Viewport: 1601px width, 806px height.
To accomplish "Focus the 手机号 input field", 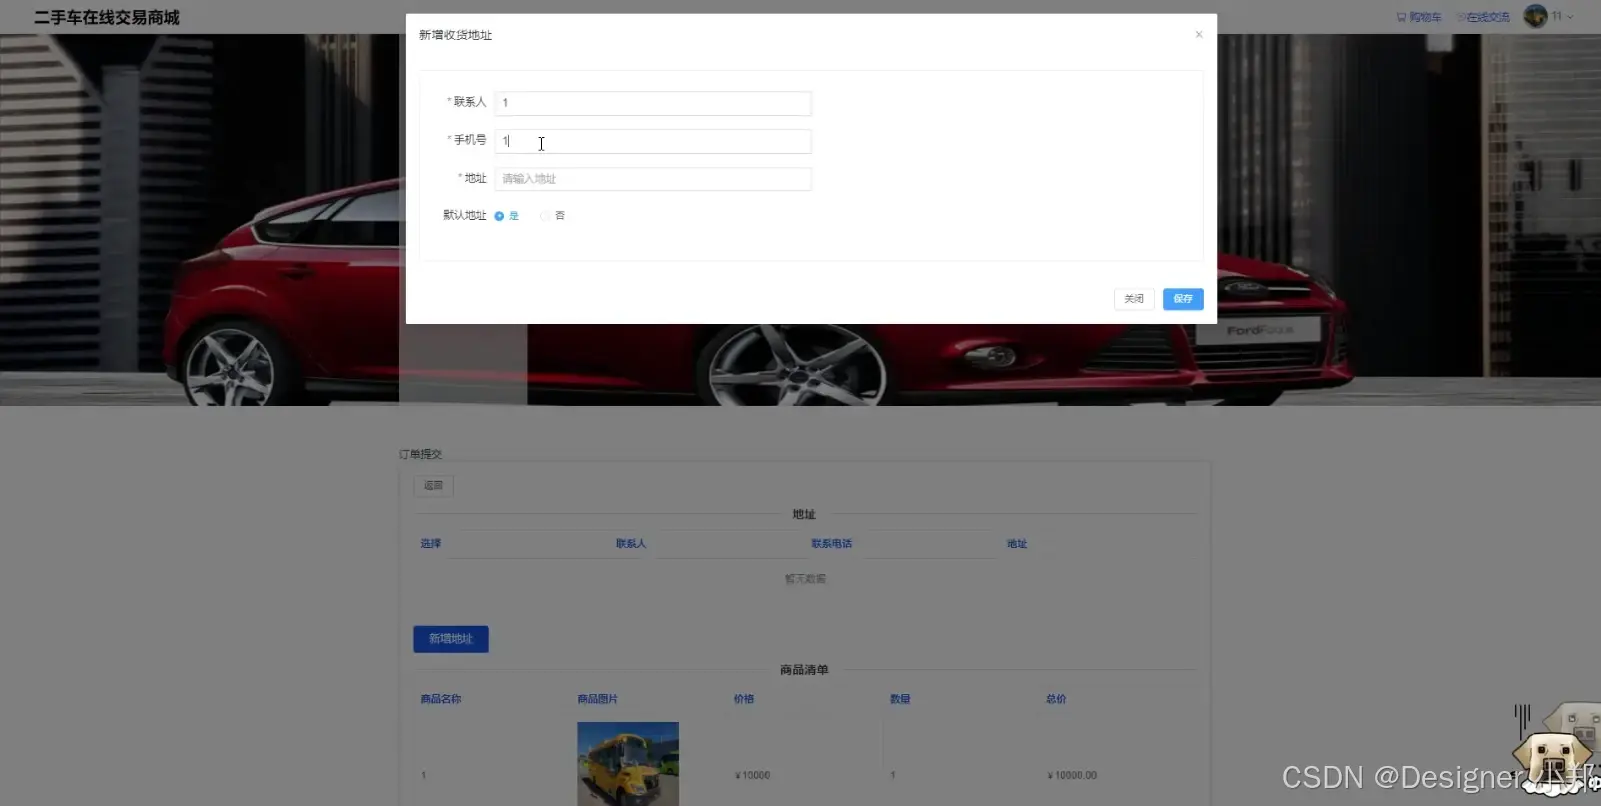I will 653,141.
